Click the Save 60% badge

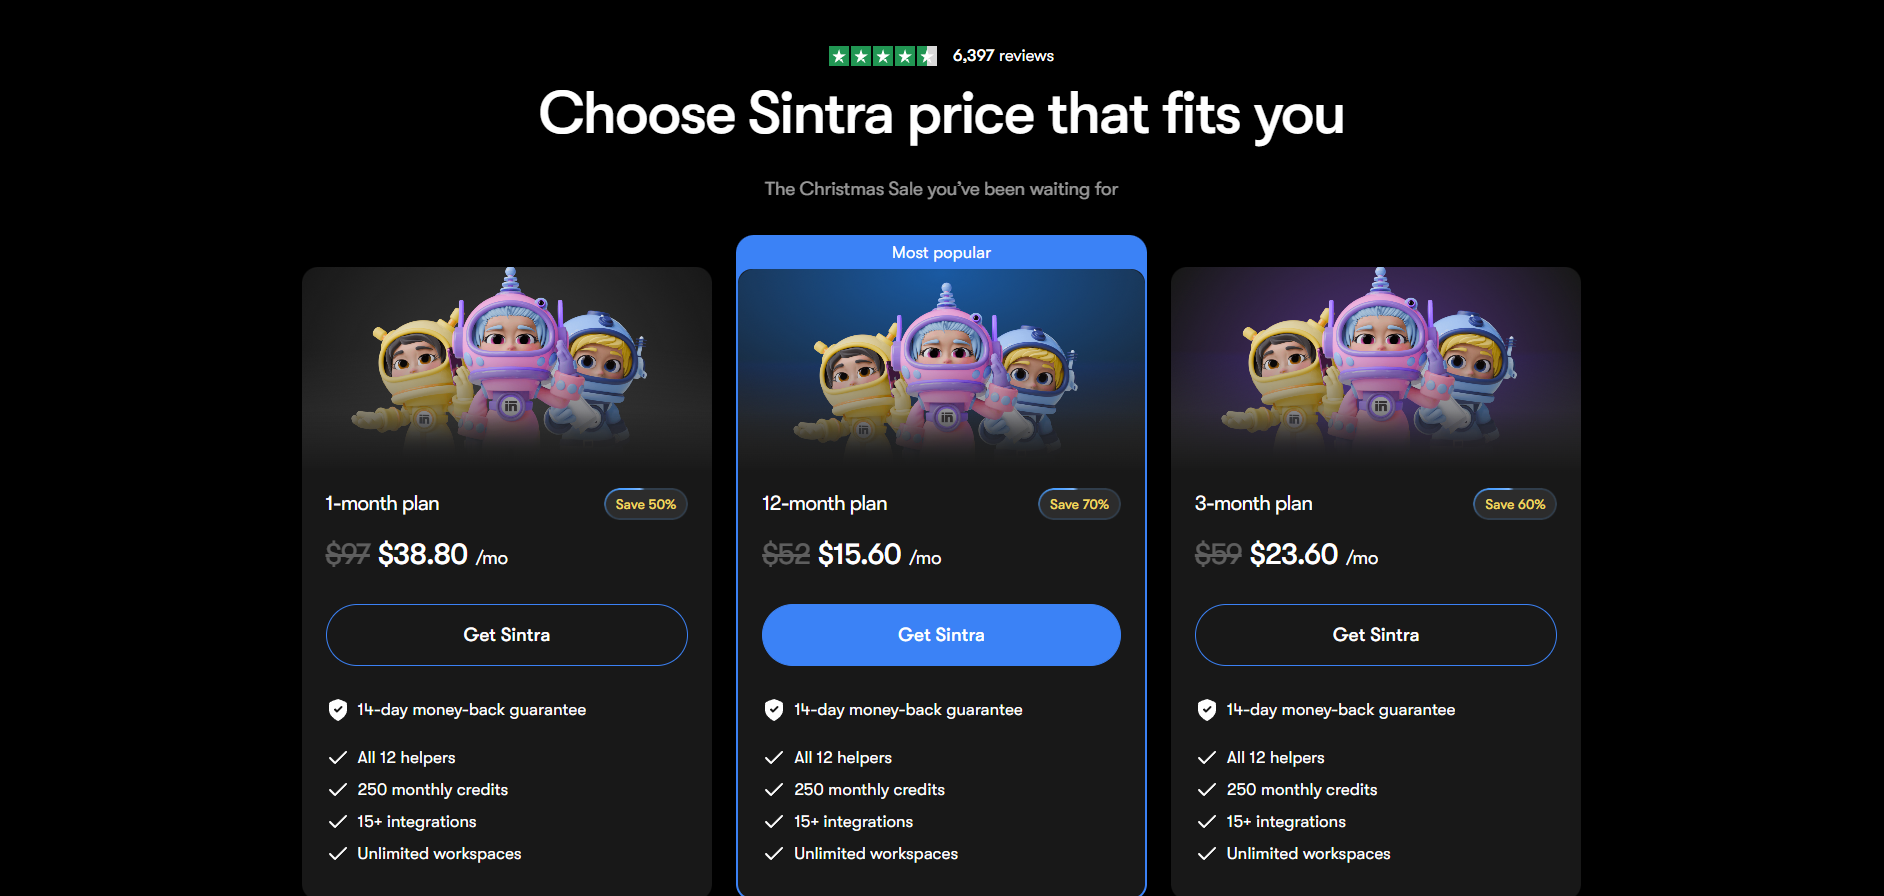(1514, 504)
